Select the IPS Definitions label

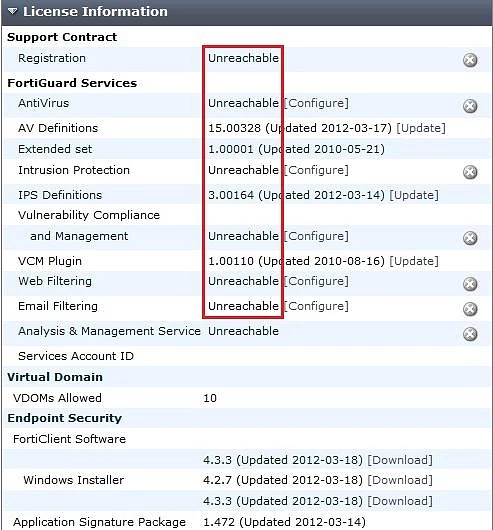(60, 195)
